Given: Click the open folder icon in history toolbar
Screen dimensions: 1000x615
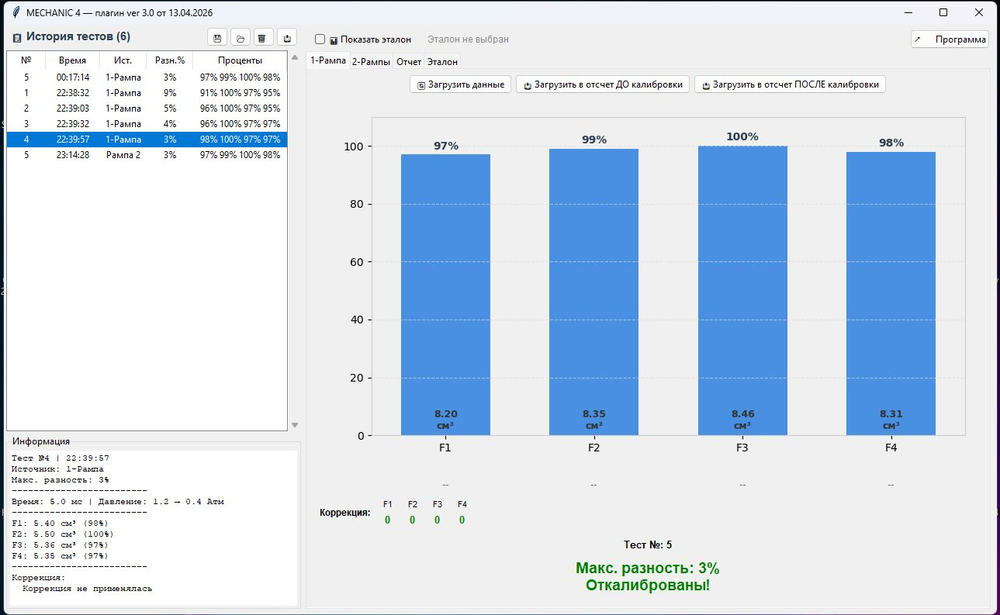Looking at the screenshot, I should 240,38.
